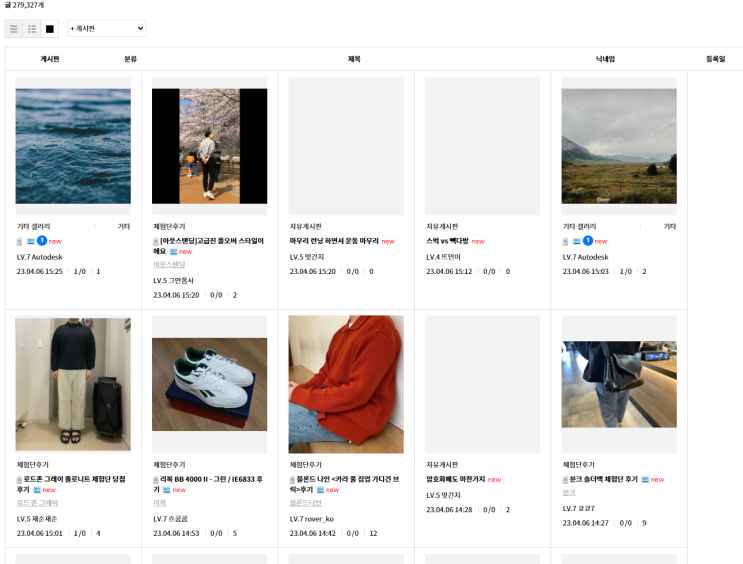Click the 닉네임 column header
The height and width of the screenshot is (564, 743).
tap(605, 59)
